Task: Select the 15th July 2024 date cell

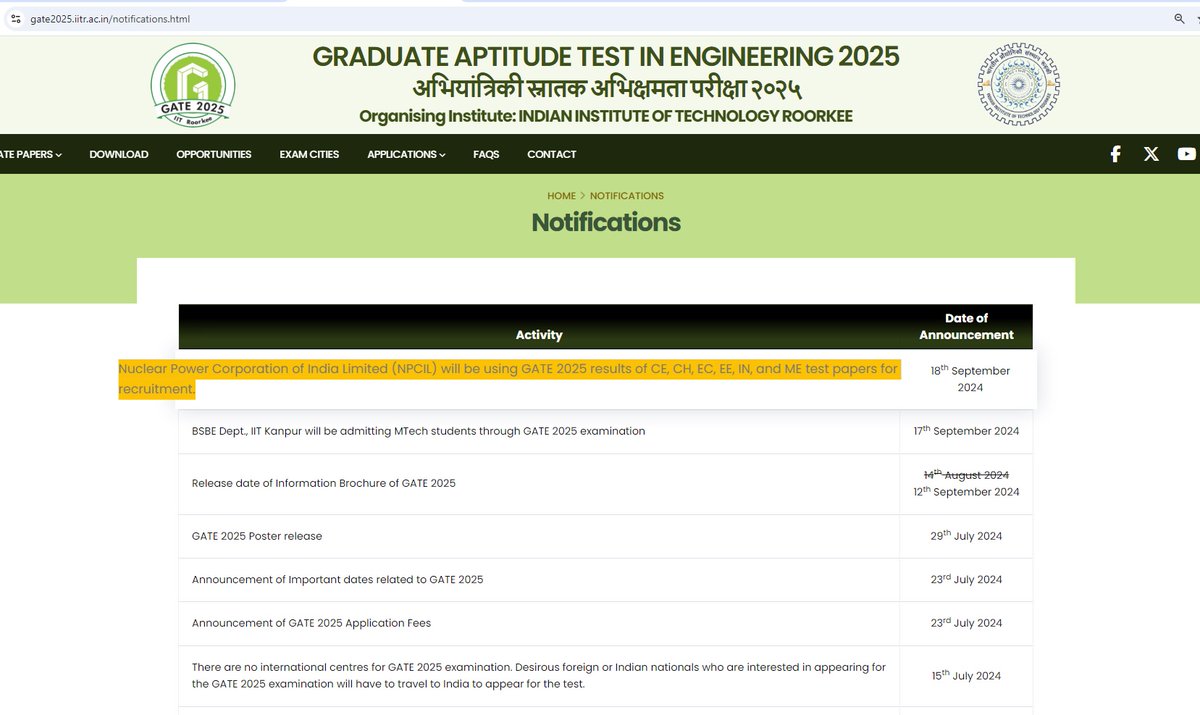Action: 966,676
